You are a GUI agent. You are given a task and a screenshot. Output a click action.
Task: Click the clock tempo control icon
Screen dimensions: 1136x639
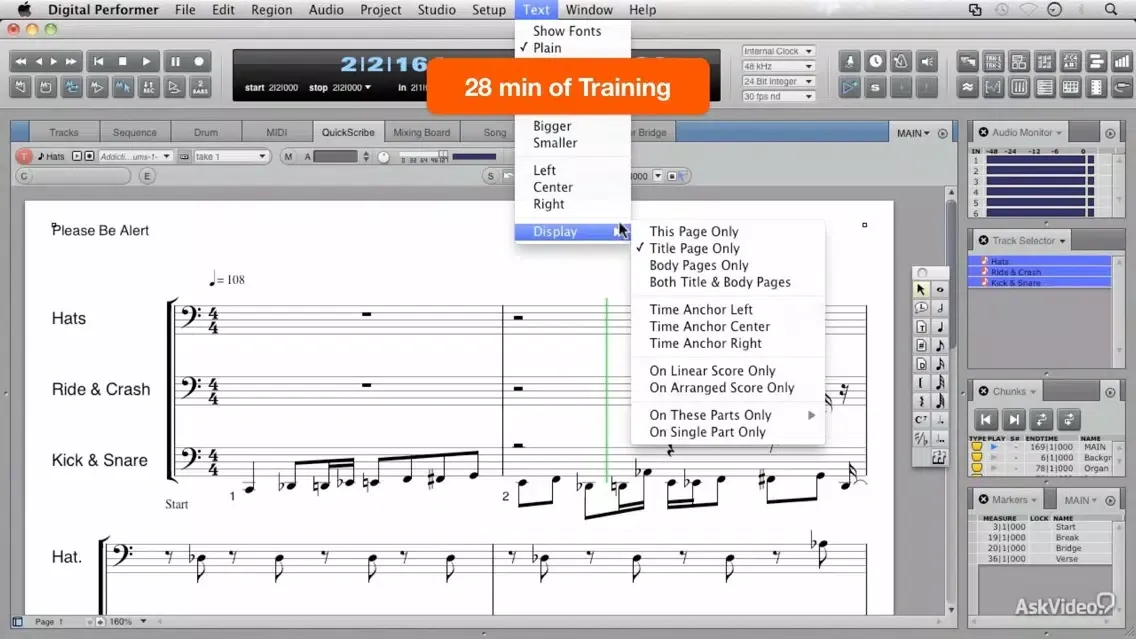coord(876,62)
